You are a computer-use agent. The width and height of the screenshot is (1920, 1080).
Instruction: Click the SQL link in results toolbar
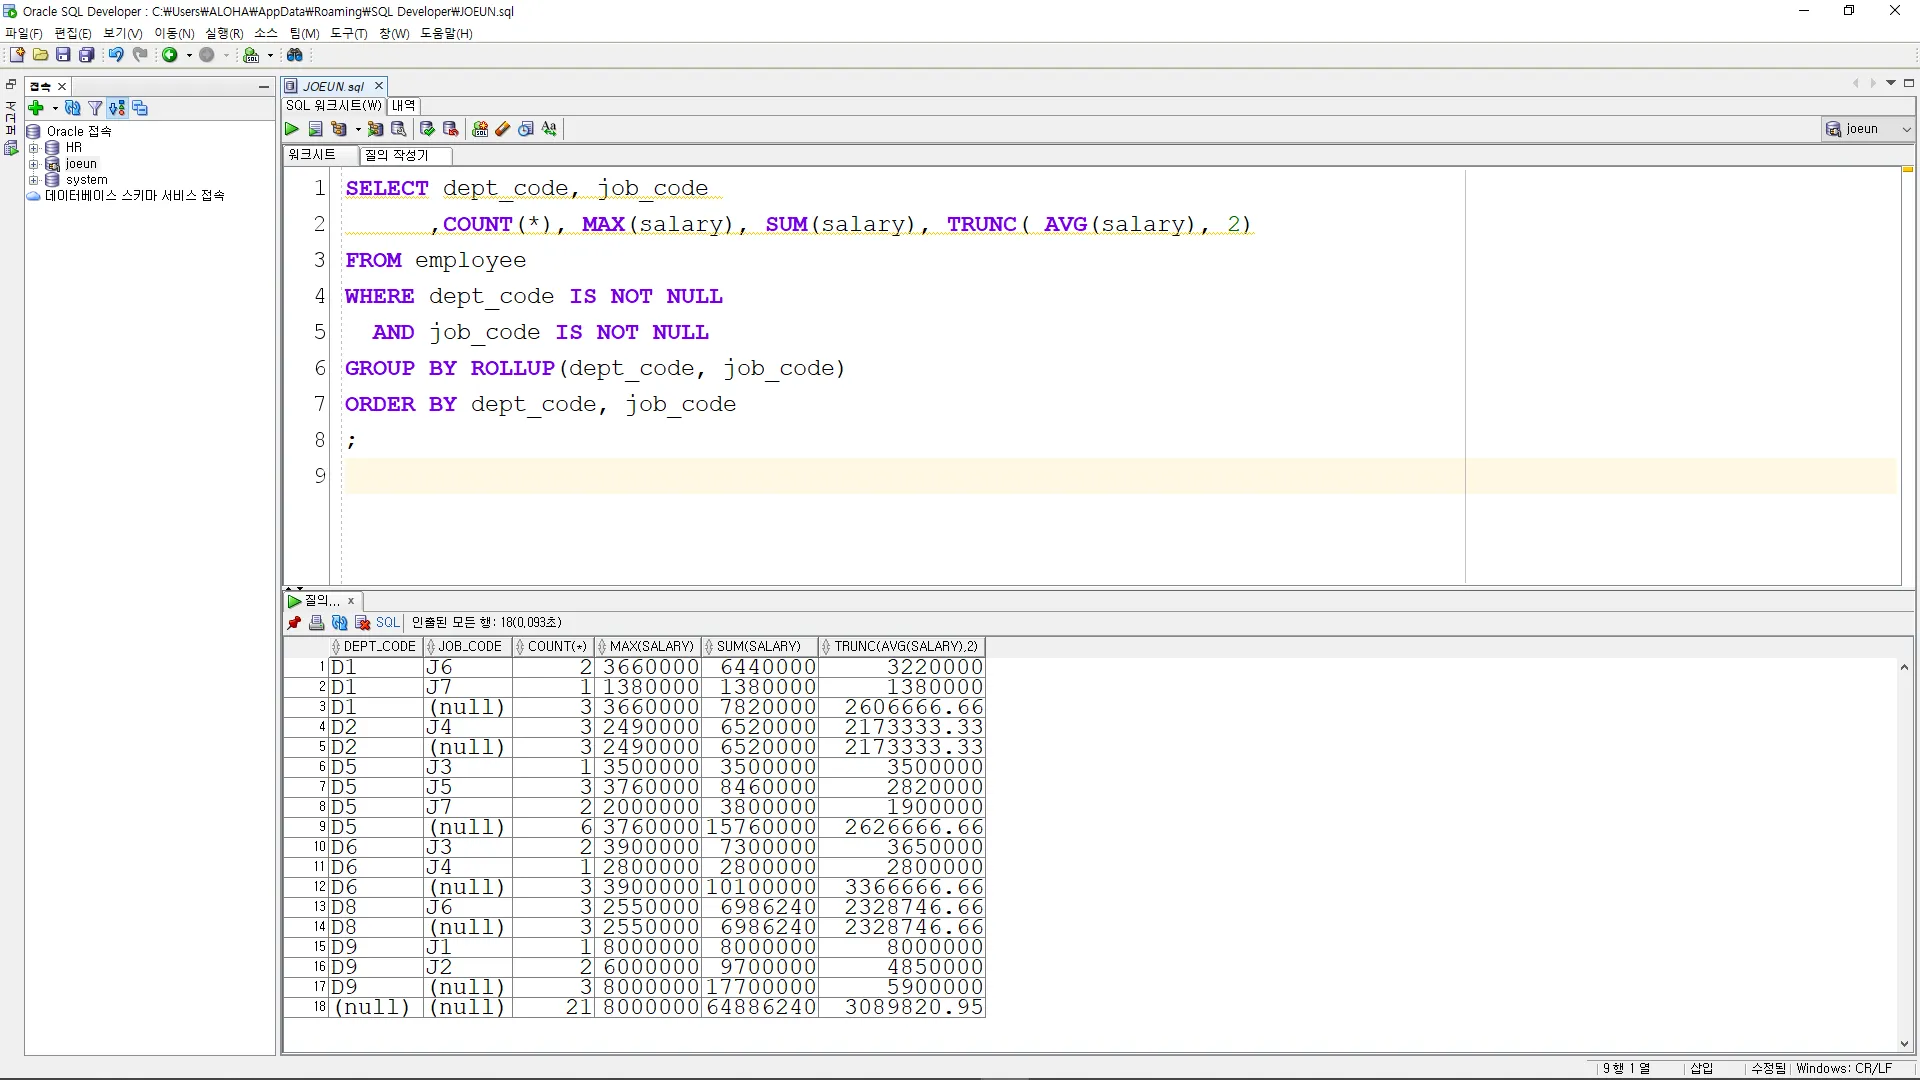[387, 623]
